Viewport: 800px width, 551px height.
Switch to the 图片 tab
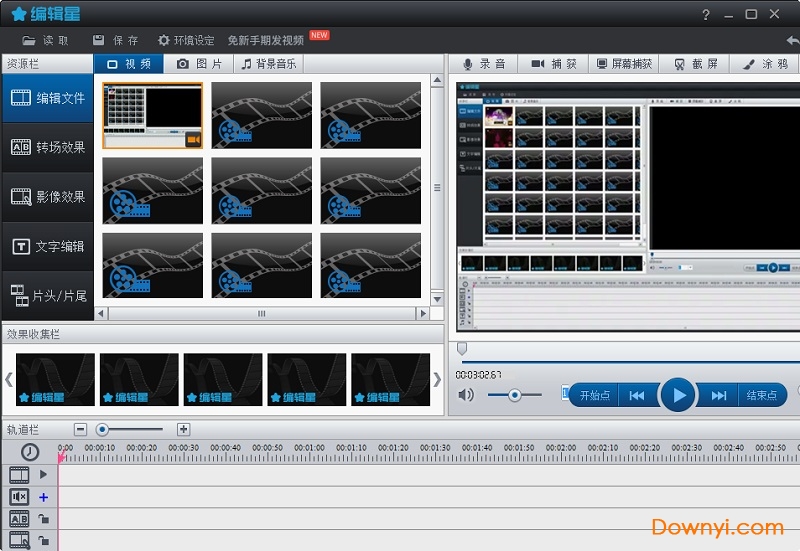(x=199, y=64)
